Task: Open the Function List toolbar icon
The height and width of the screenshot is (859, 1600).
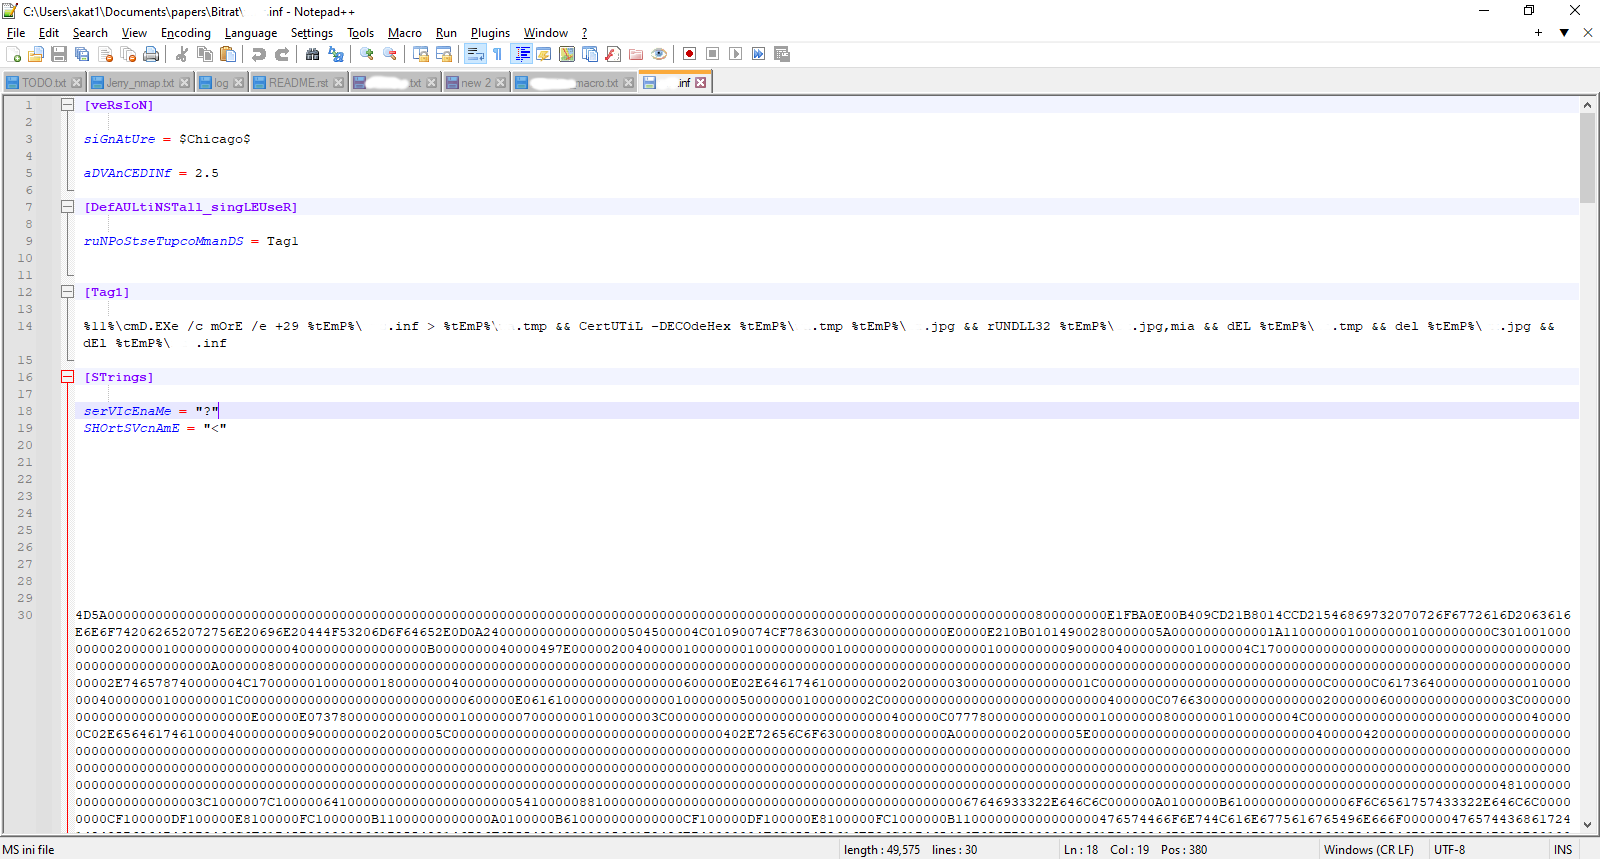Action: click(x=613, y=54)
